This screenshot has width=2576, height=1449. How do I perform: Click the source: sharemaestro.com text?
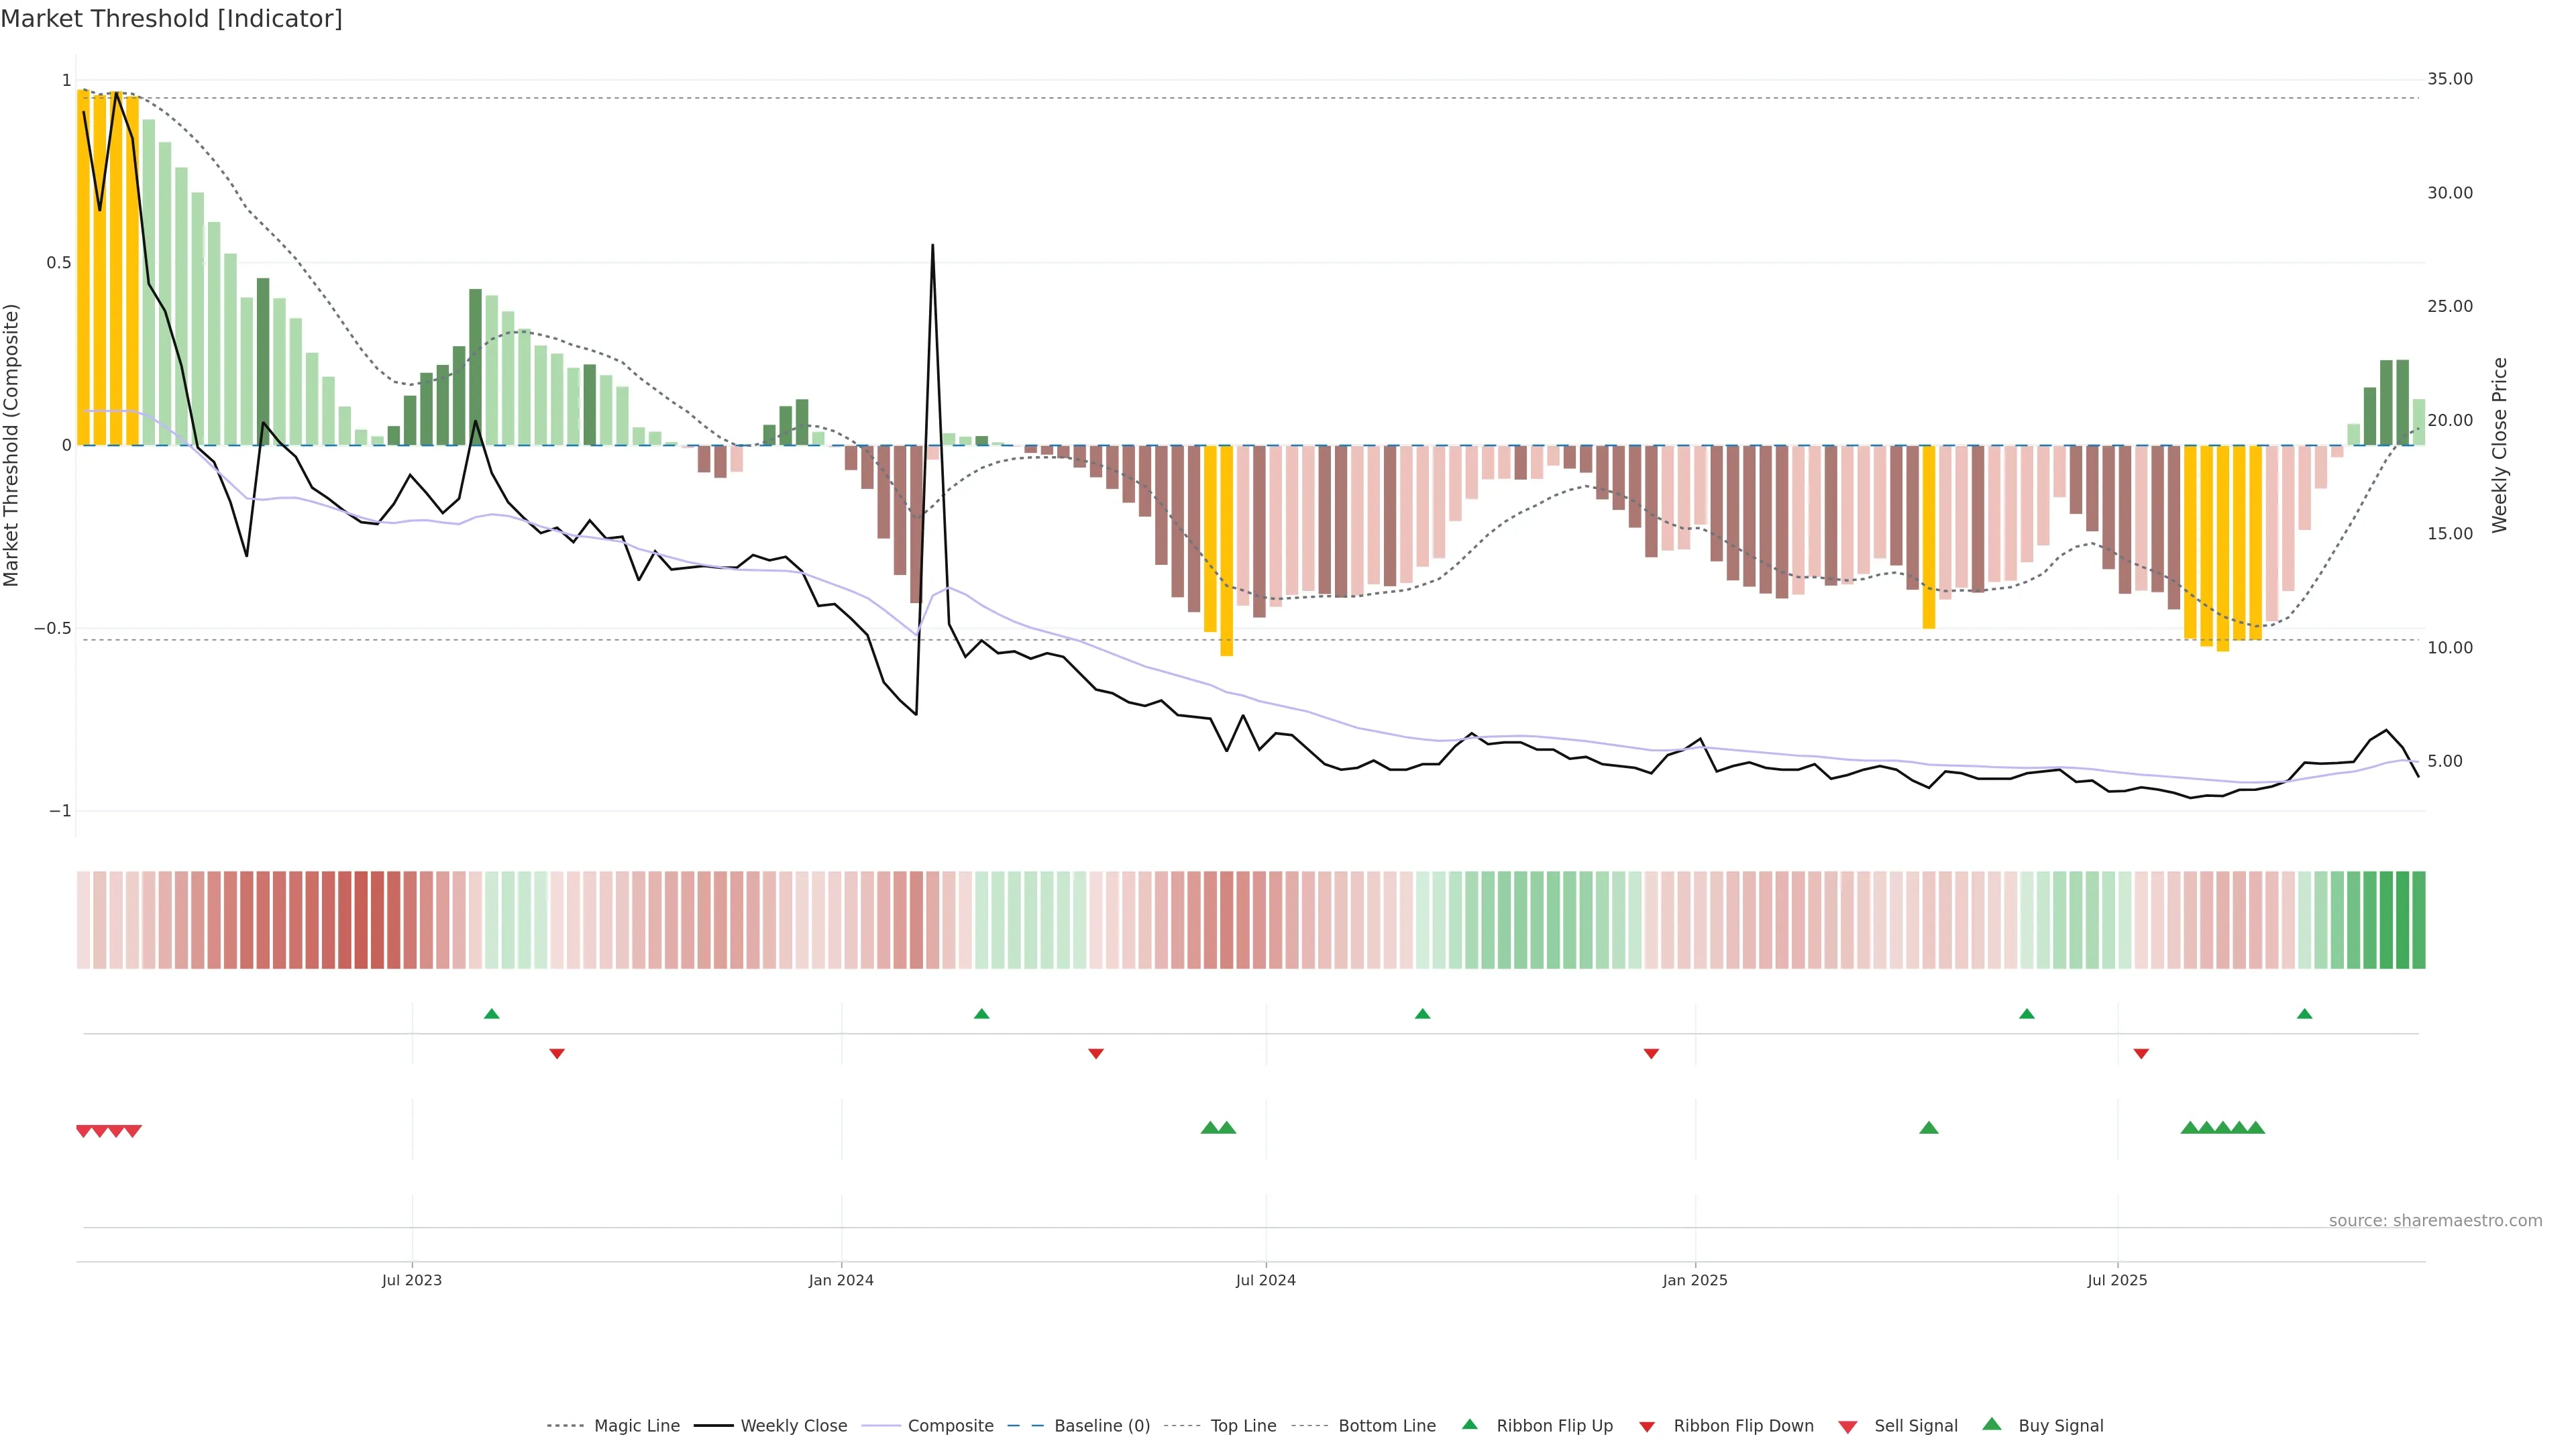click(2435, 1221)
